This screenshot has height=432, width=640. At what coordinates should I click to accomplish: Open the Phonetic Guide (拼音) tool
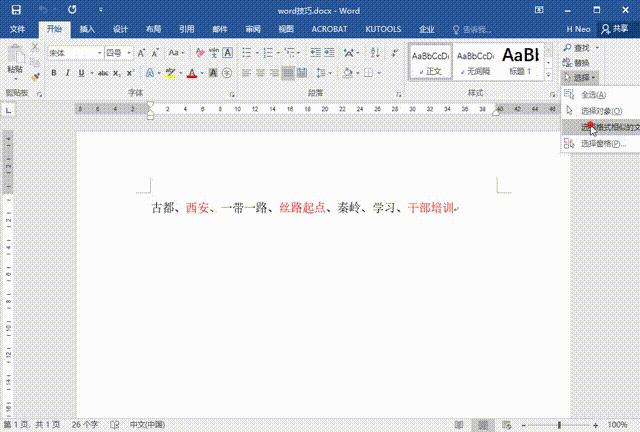click(213, 53)
